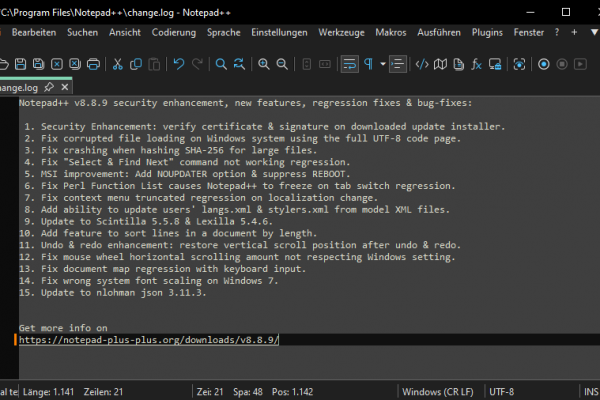Toggle indent guide toolbar button
The width and height of the screenshot is (600, 400).
point(398,64)
